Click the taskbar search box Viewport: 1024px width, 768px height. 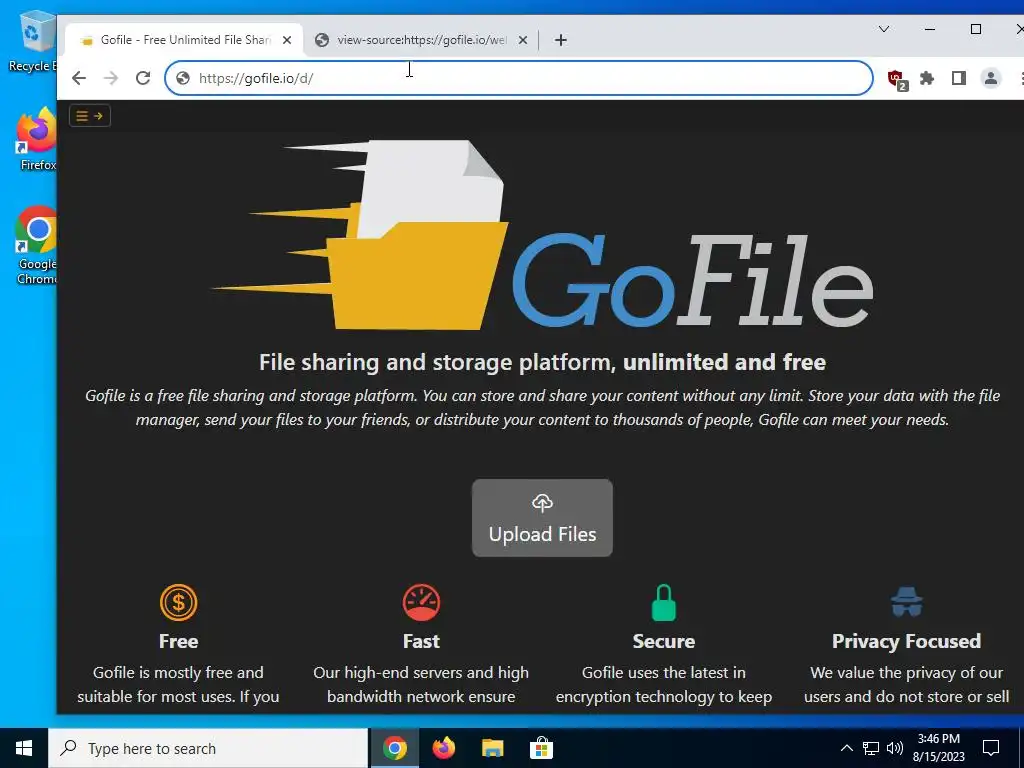[x=208, y=748]
